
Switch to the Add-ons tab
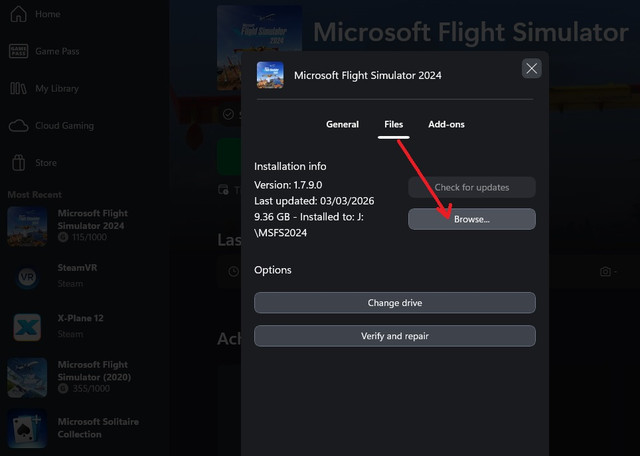[x=446, y=124]
